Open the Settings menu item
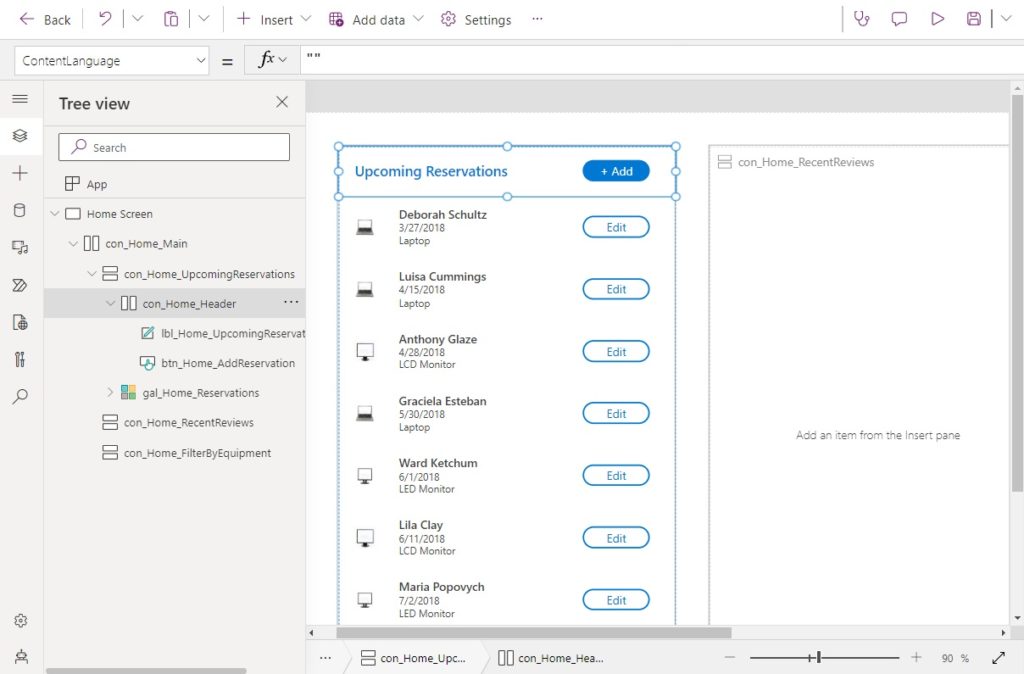1024x674 pixels. tap(476, 19)
